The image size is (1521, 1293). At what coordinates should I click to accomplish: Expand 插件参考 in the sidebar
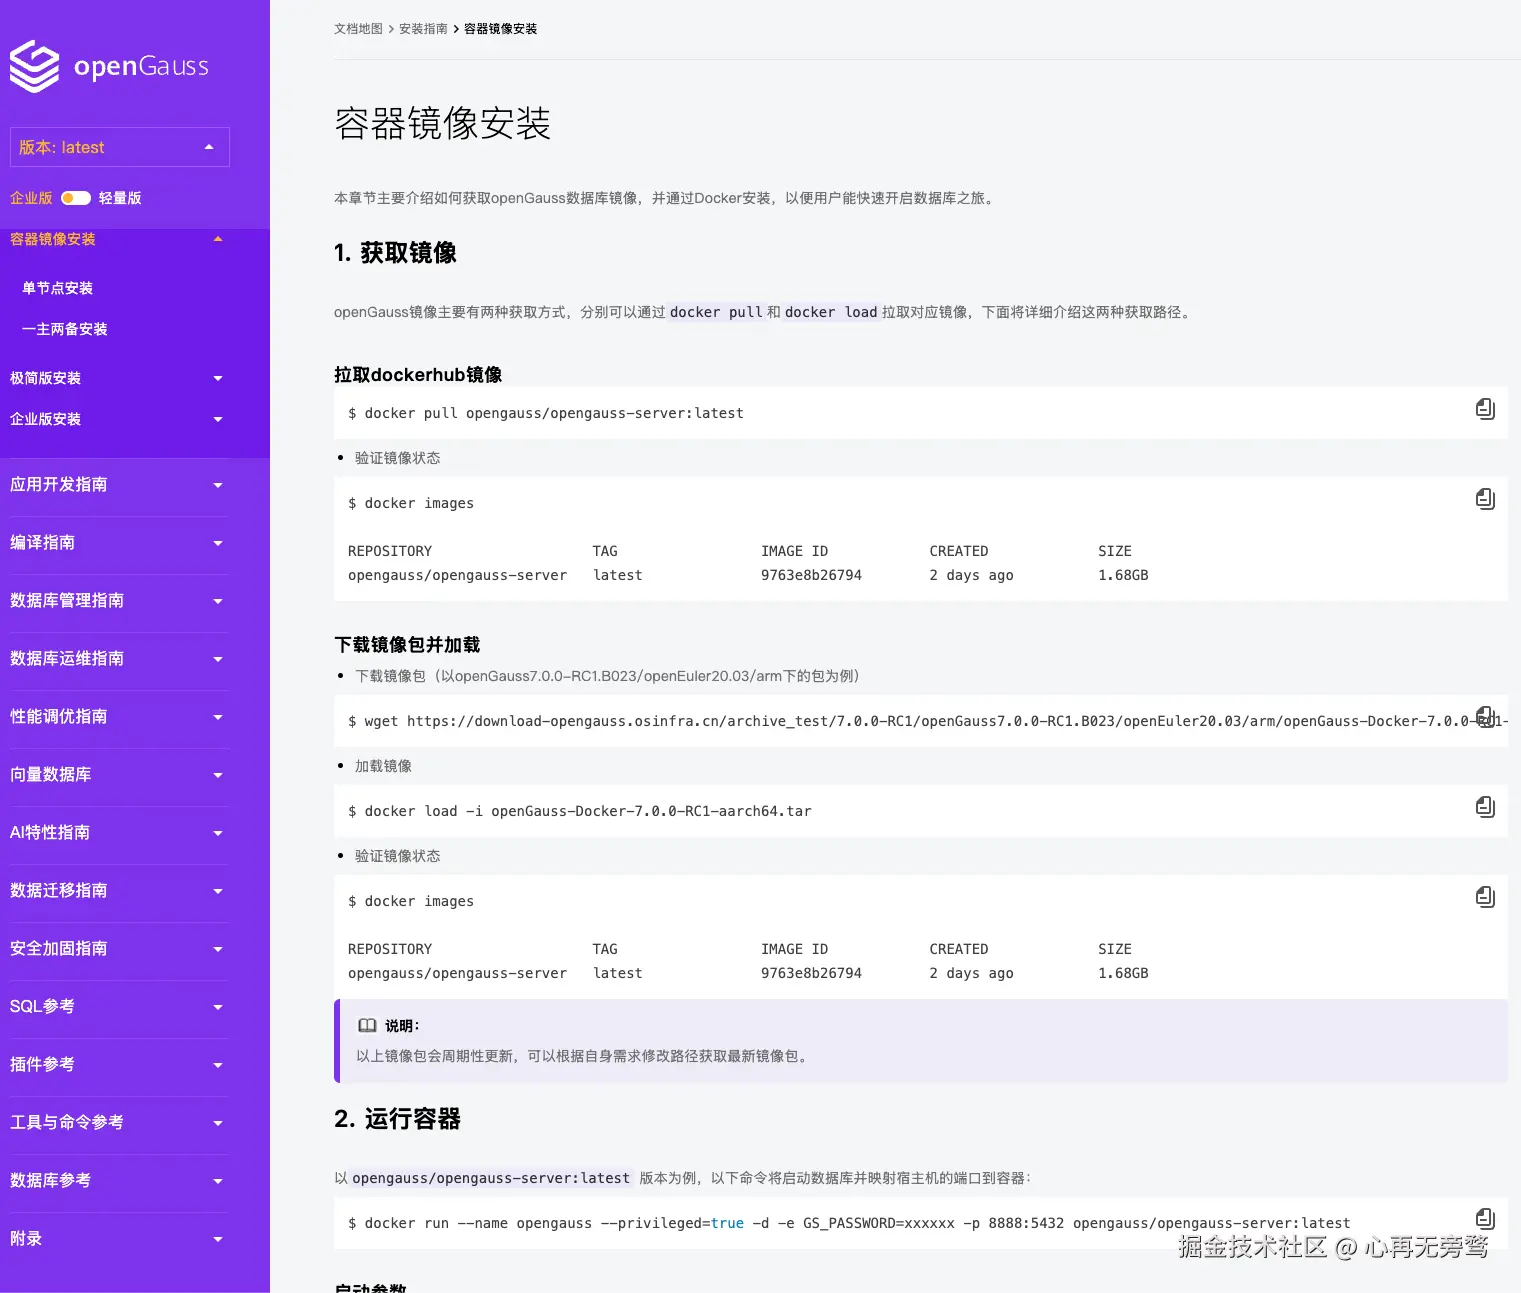pyautogui.click(x=218, y=1065)
